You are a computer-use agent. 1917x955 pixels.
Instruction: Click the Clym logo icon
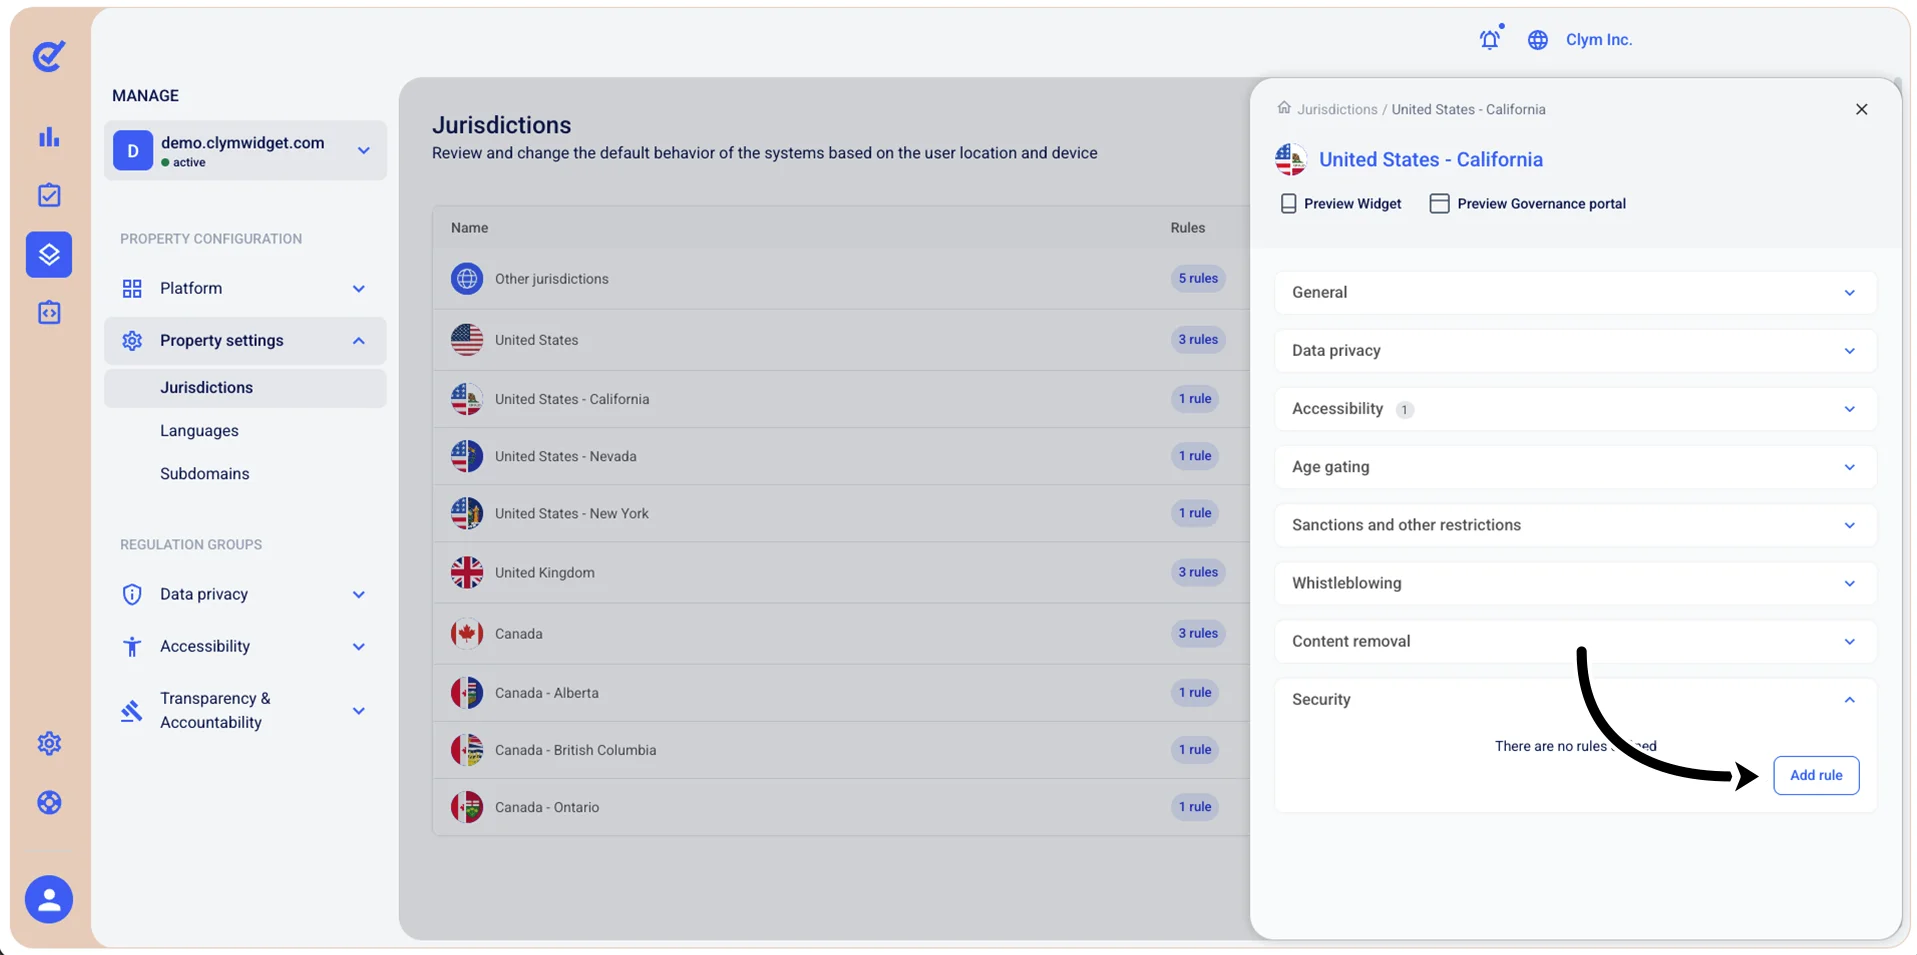coord(49,56)
